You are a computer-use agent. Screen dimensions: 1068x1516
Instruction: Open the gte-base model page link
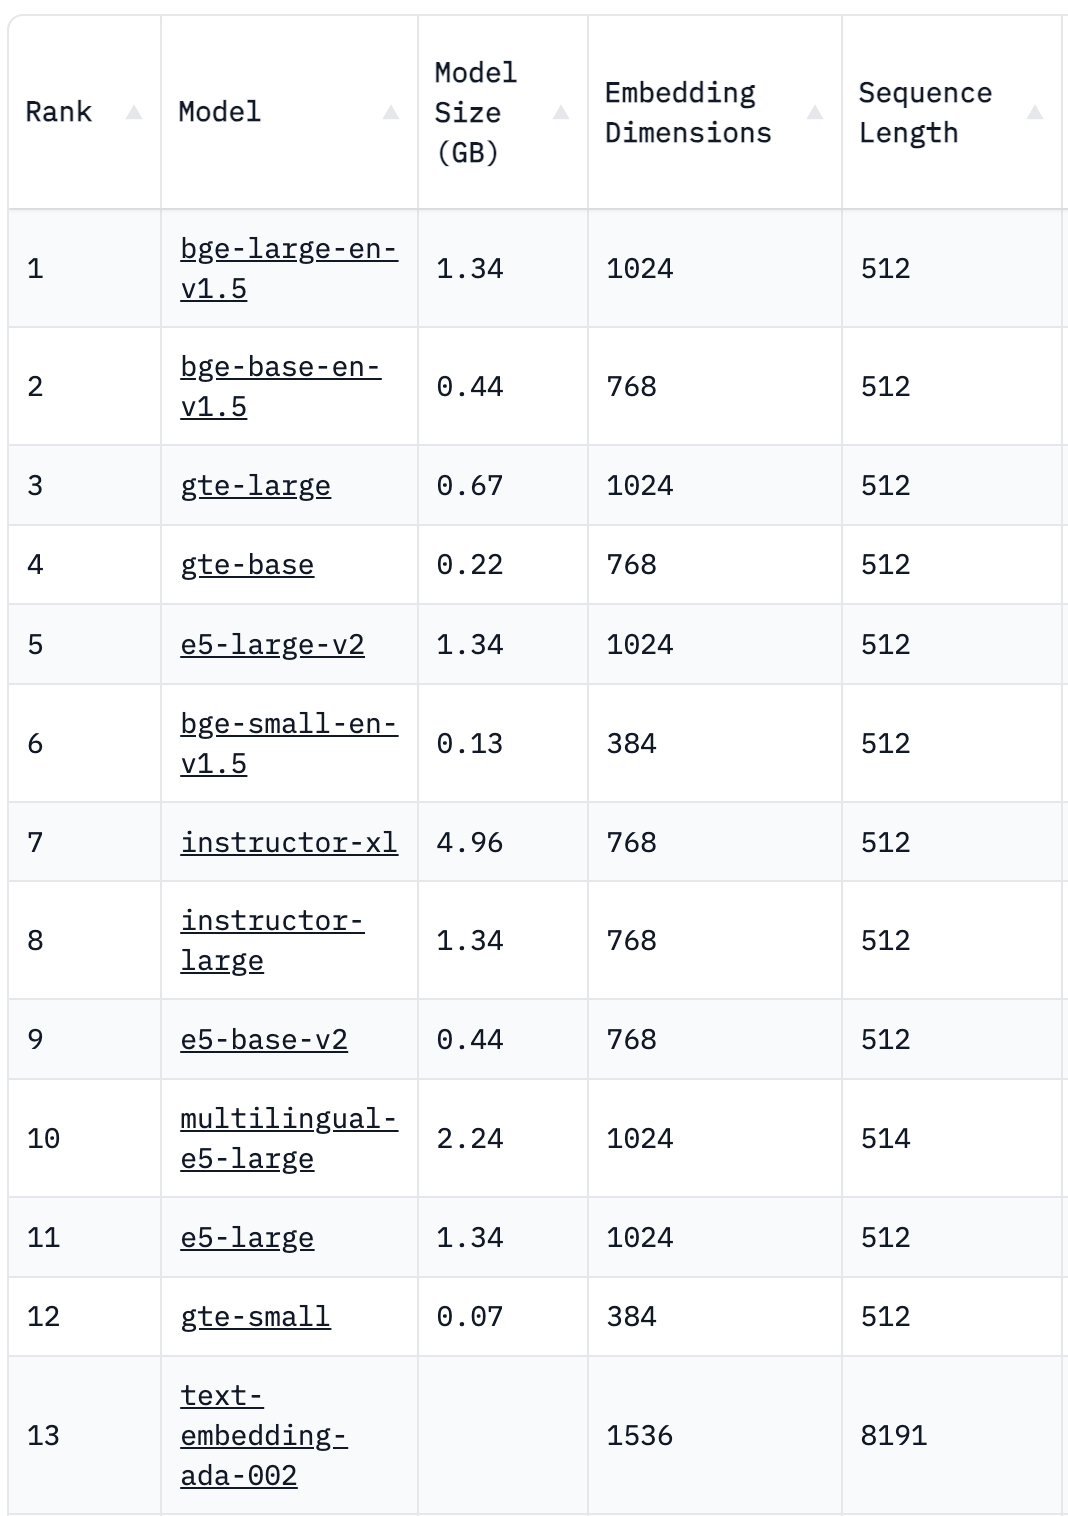point(247,565)
